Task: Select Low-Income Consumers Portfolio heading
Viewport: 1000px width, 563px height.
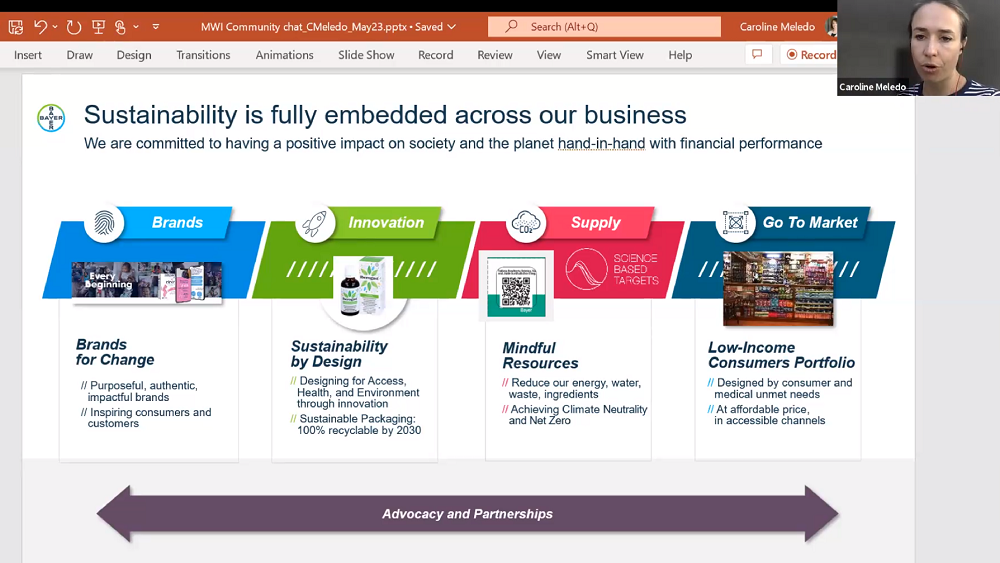Action: [781, 355]
